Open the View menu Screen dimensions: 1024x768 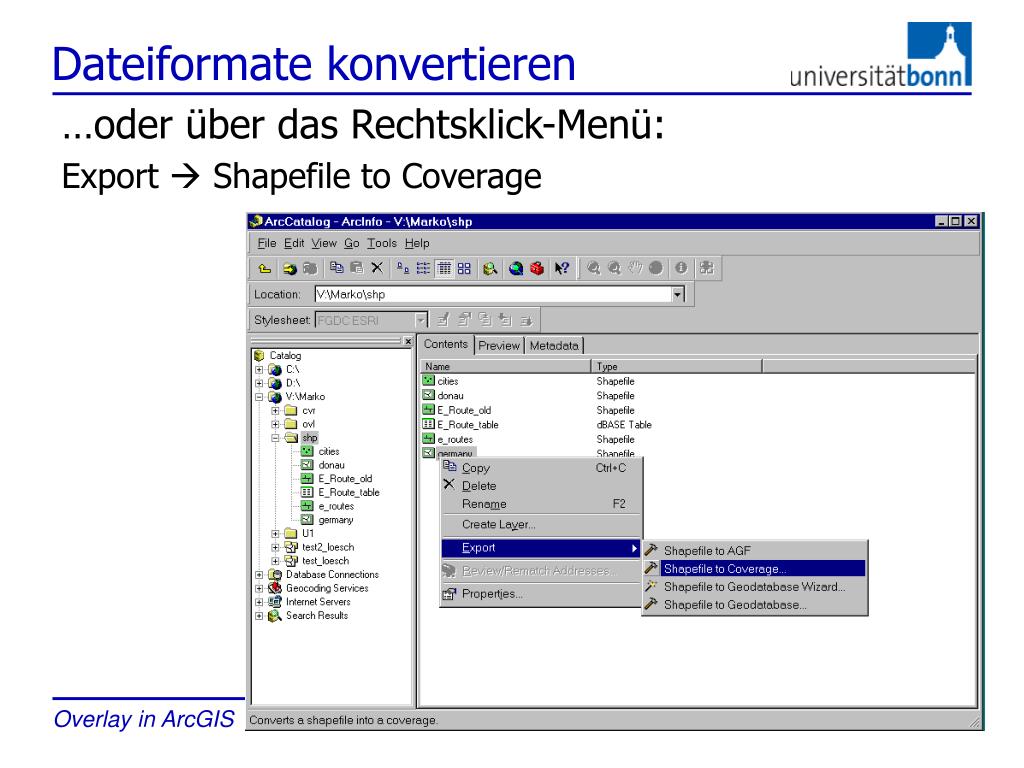(324, 244)
